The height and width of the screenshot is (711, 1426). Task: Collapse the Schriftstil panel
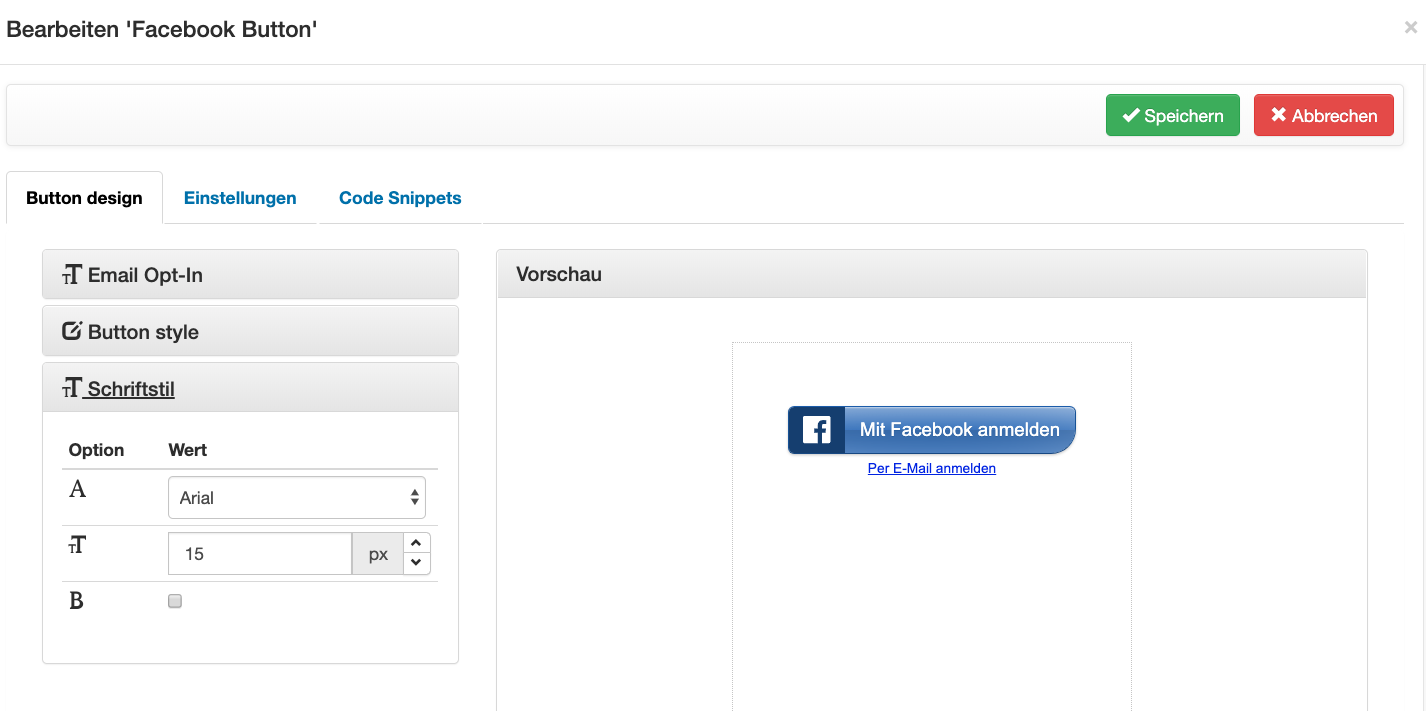coord(250,388)
